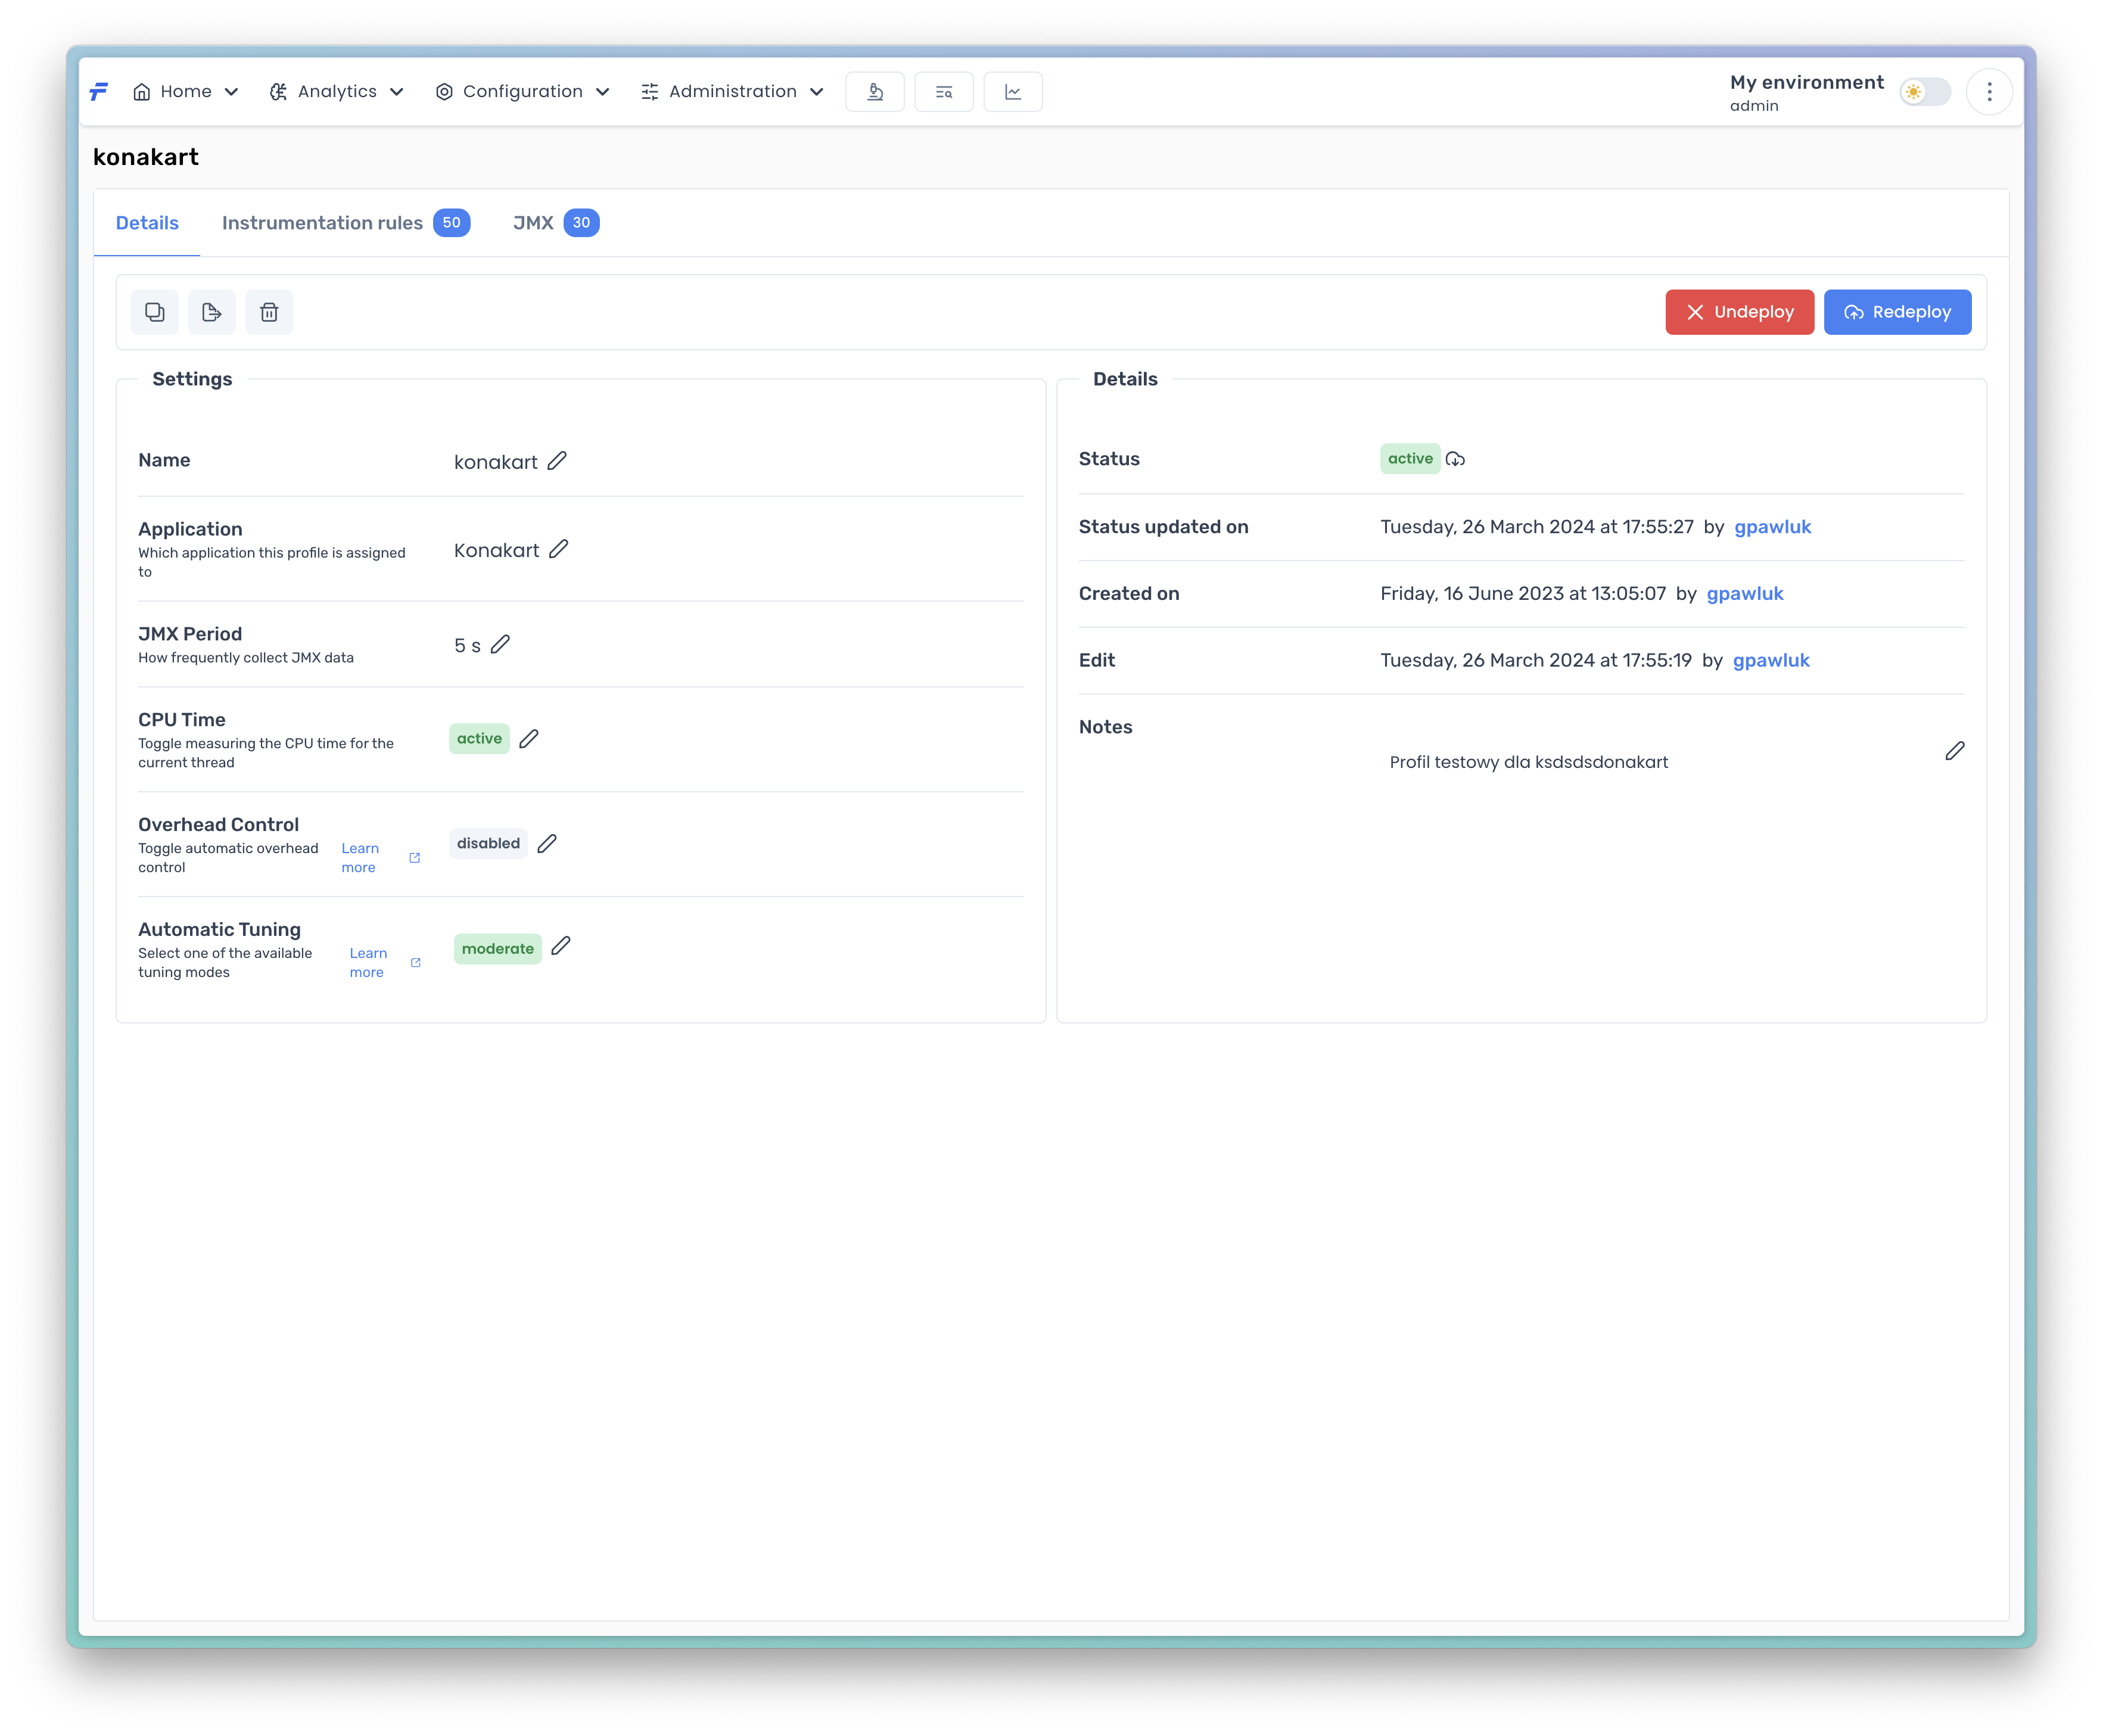Toggle the light/dark theme switch
2103x1736 pixels.
pyautogui.click(x=1925, y=92)
